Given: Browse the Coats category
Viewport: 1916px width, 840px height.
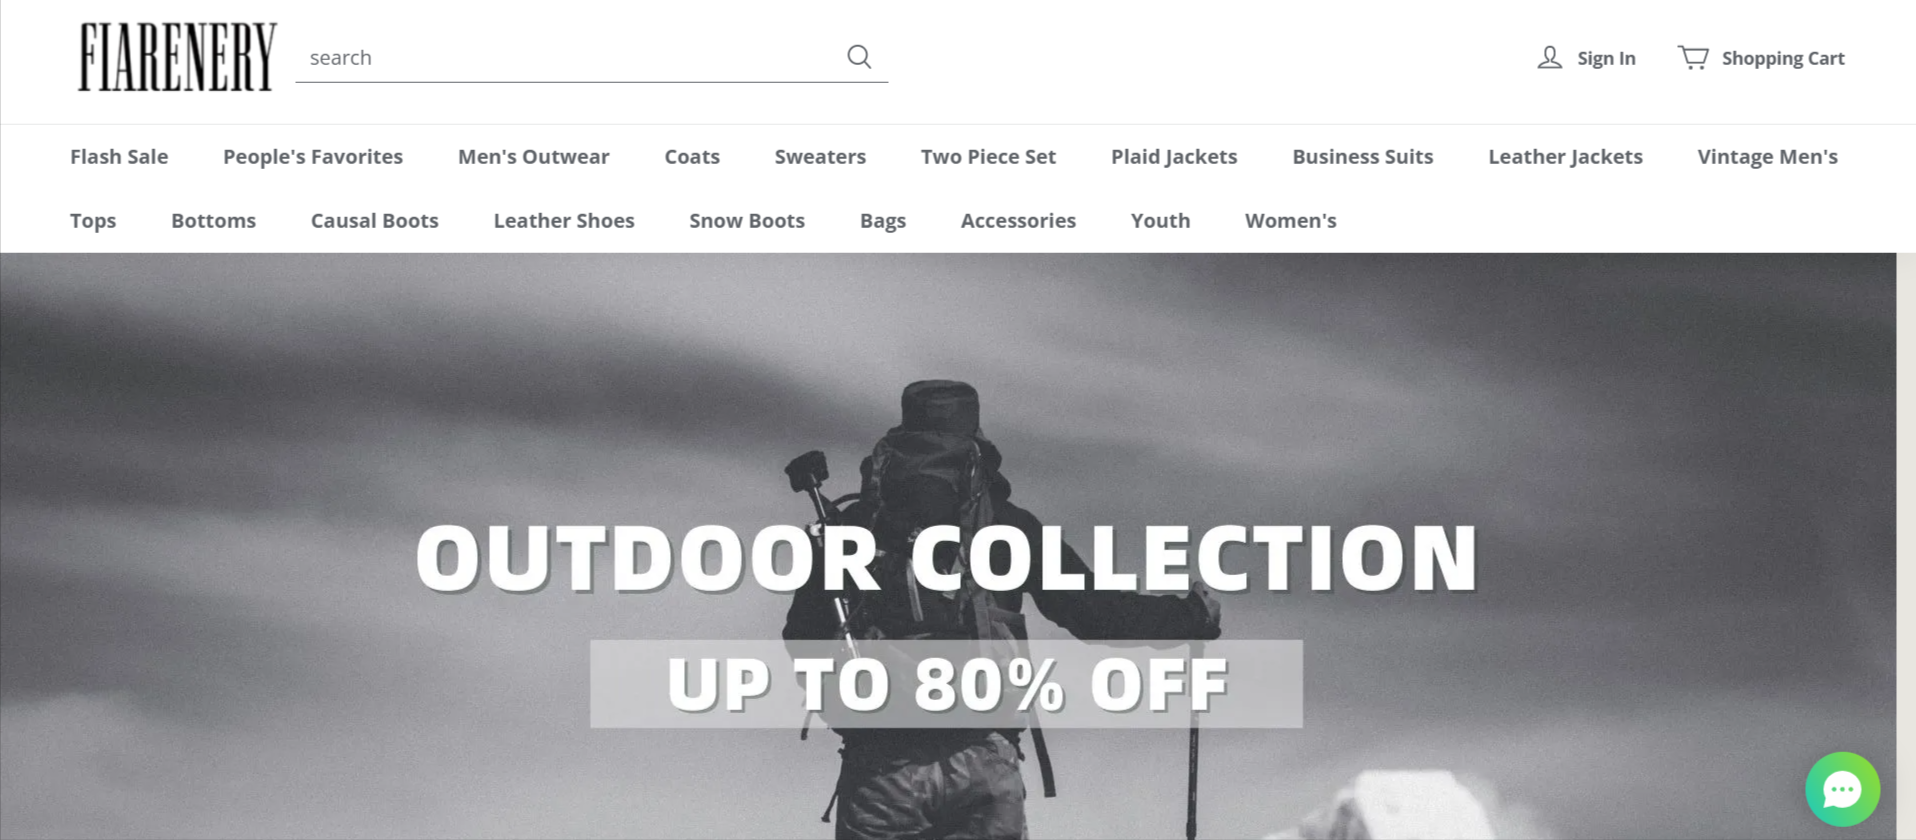Looking at the screenshot, I should pyautogui.click(x=692, y=156).
